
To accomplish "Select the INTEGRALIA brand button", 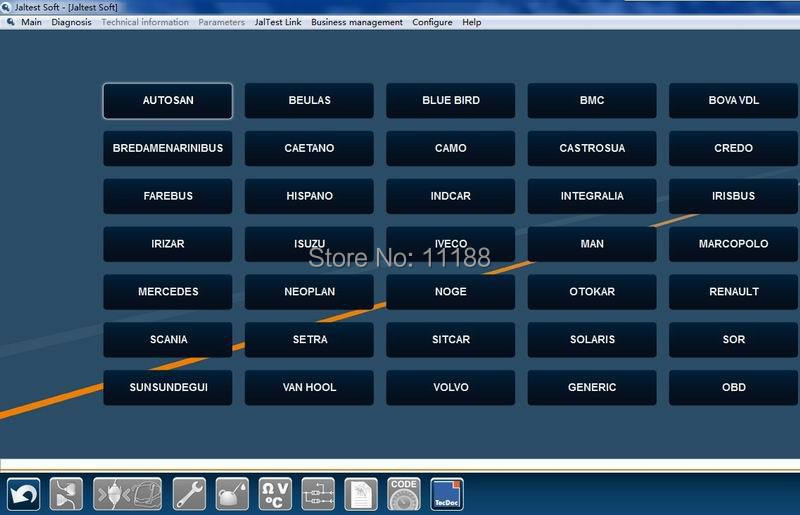I will pos(592,196).
